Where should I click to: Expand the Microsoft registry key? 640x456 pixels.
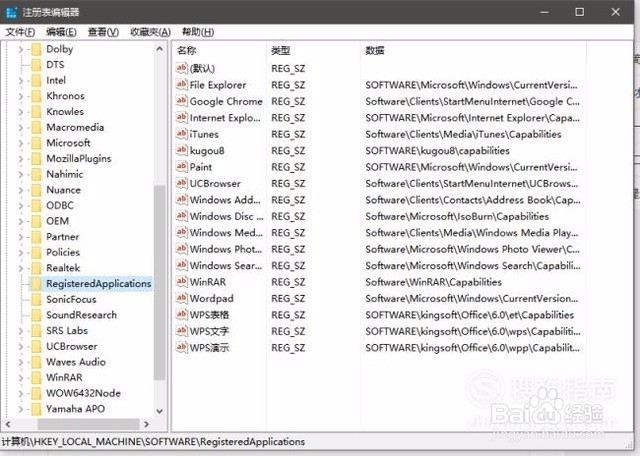pos(21,143)
